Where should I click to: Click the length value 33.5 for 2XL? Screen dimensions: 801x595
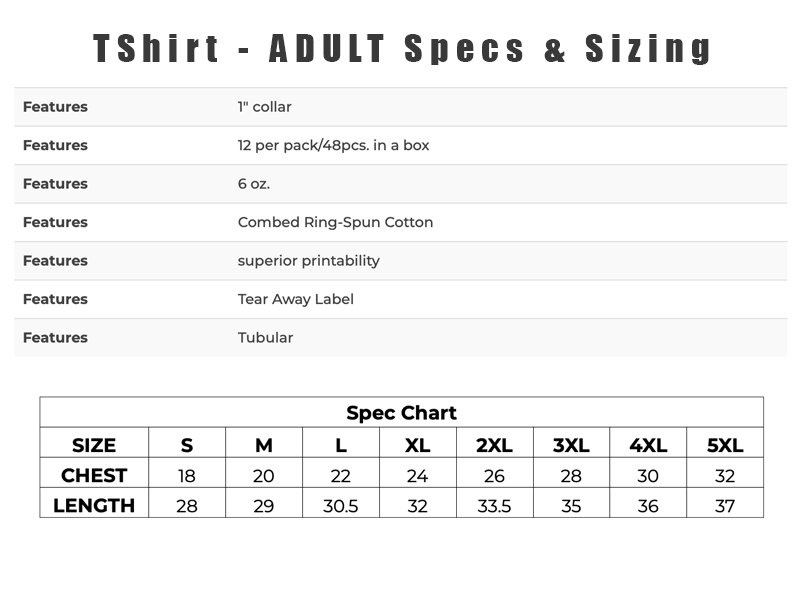point(494,506)
